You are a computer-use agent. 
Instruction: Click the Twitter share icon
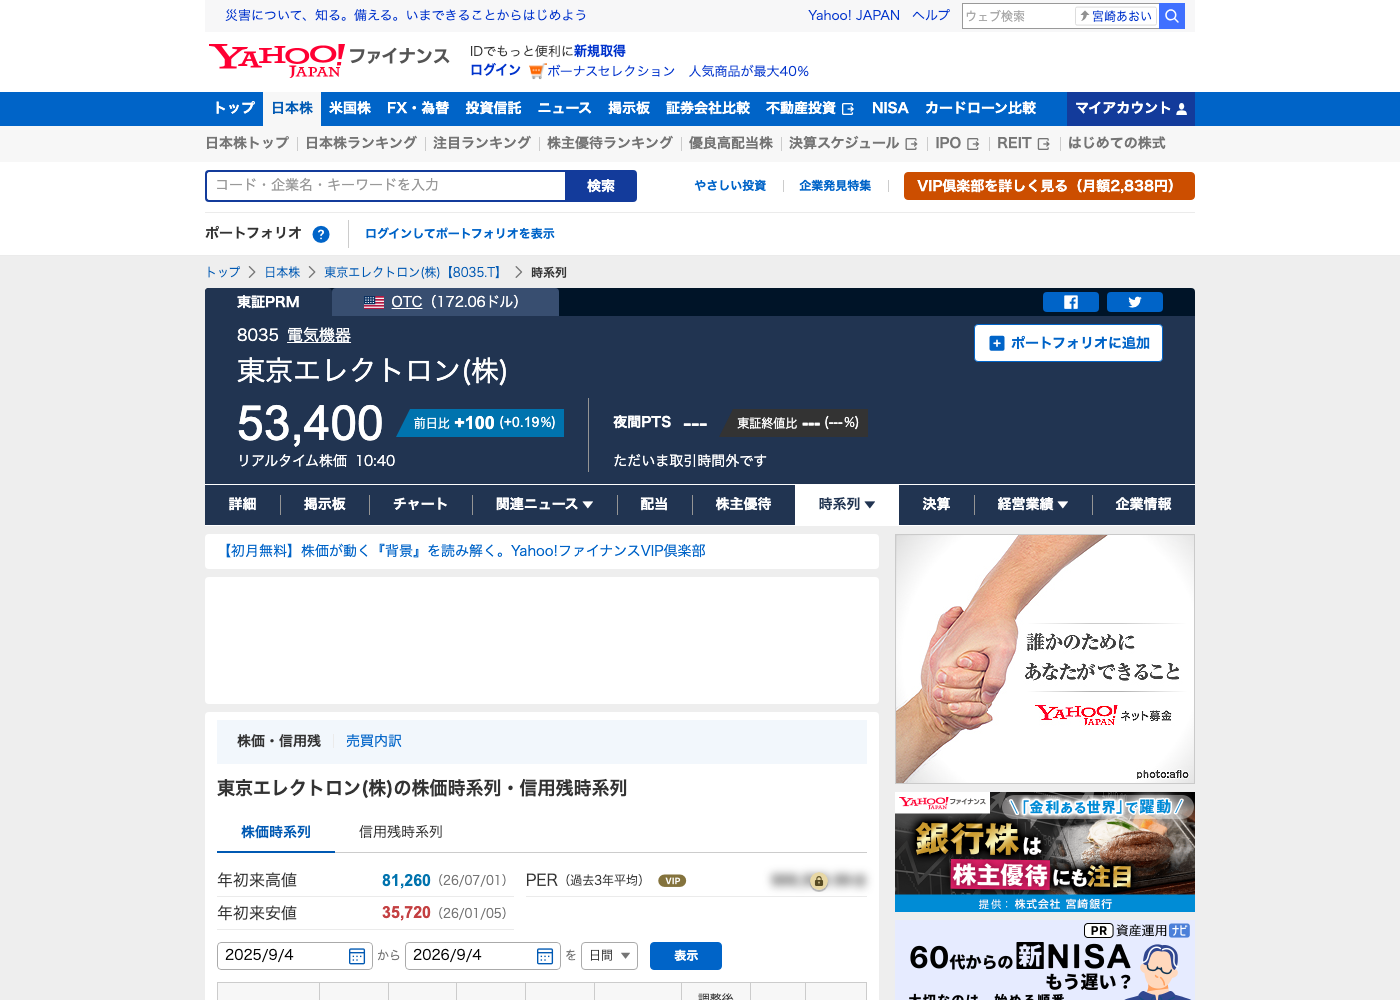click(1135, 302)
